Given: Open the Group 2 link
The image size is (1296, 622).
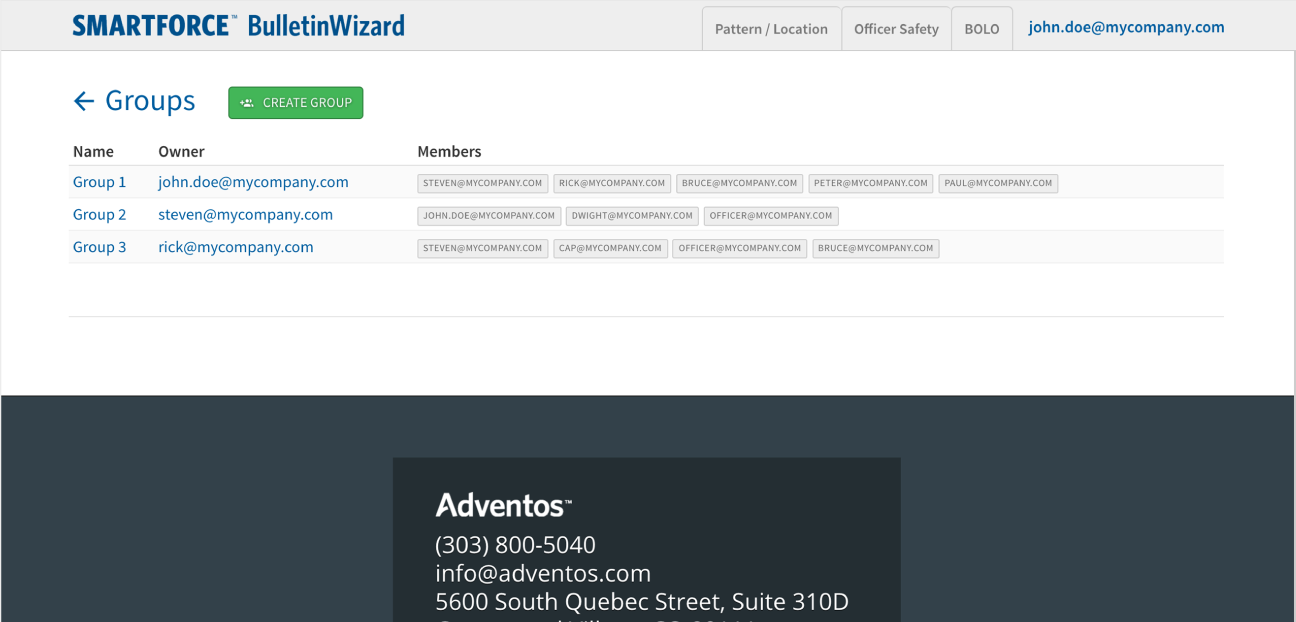Looking at the screenshot, I should [100, 215].
